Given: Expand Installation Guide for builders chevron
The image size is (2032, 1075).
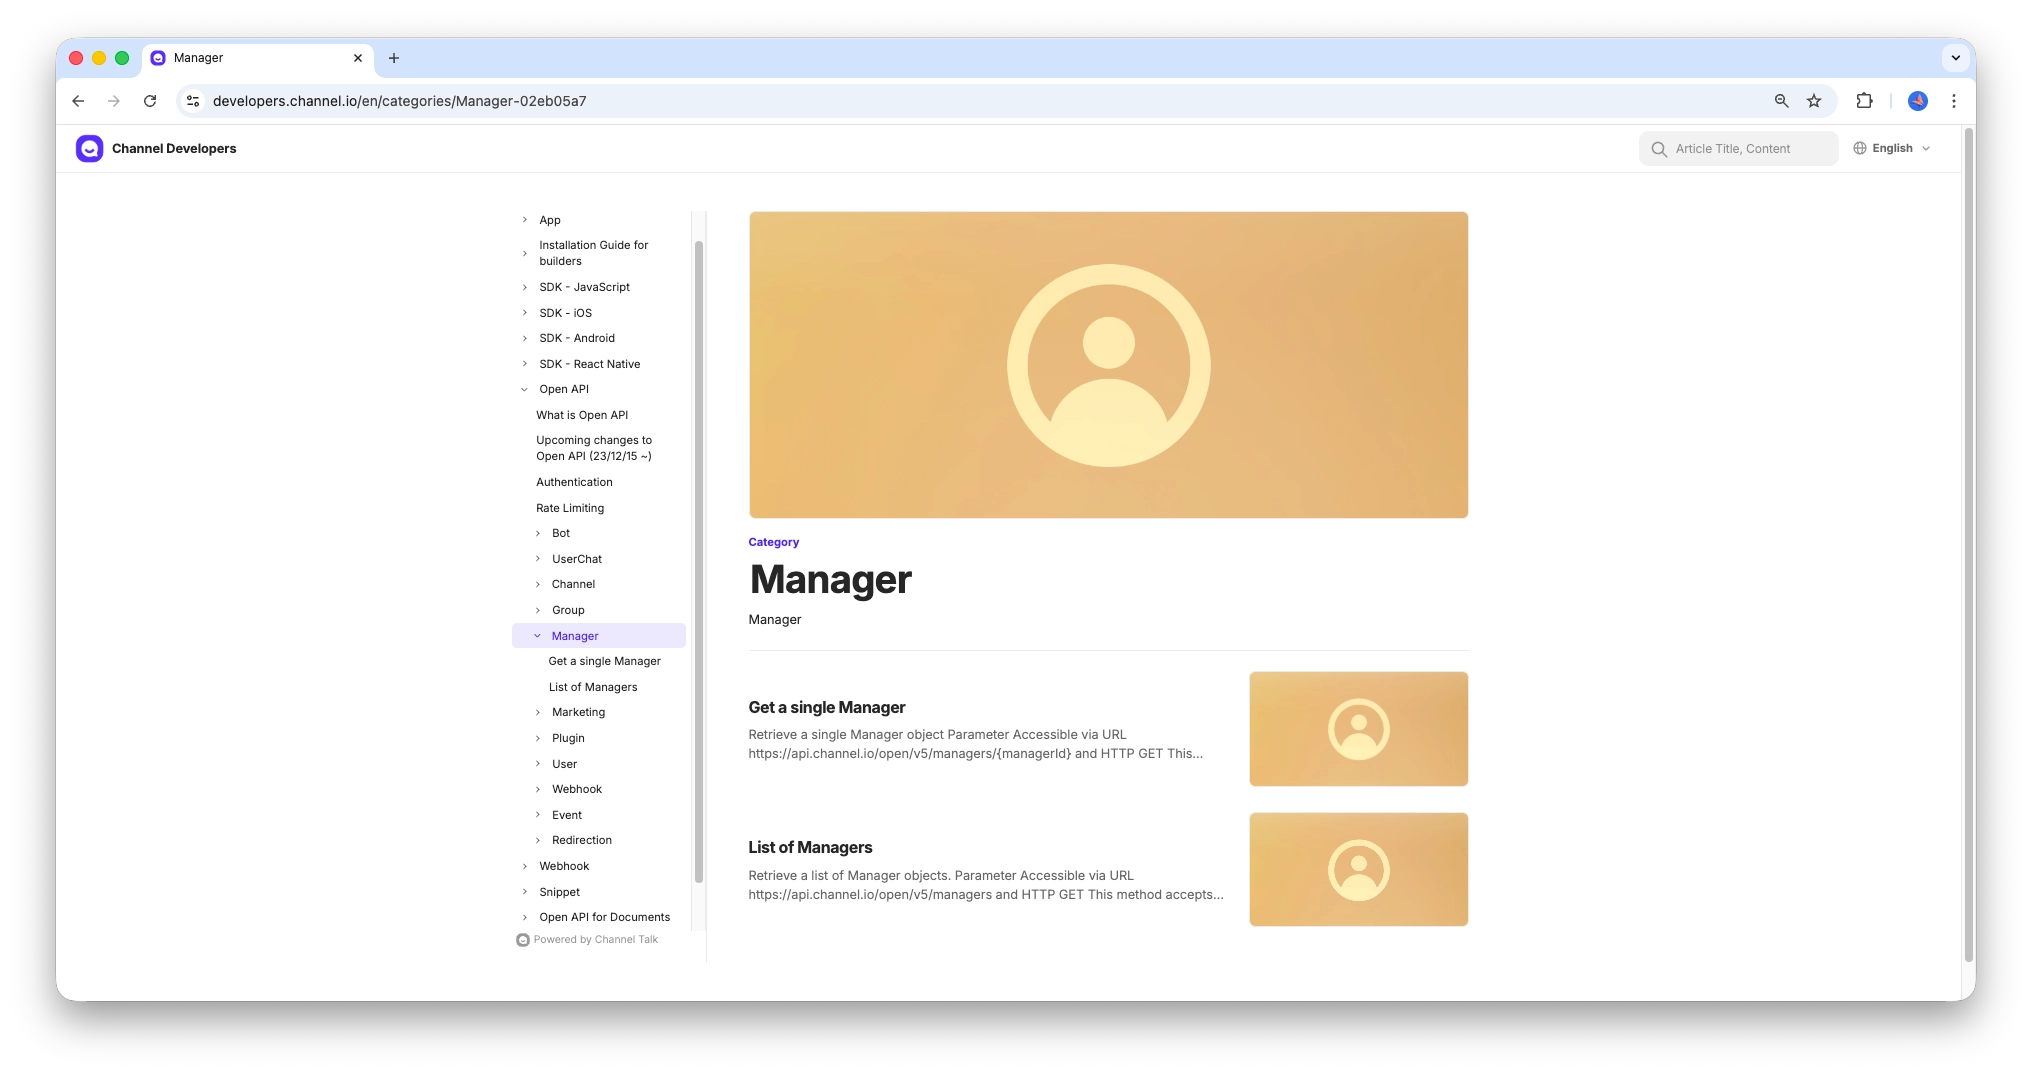Looking at the screenshot, I should (x=525, y=253).
